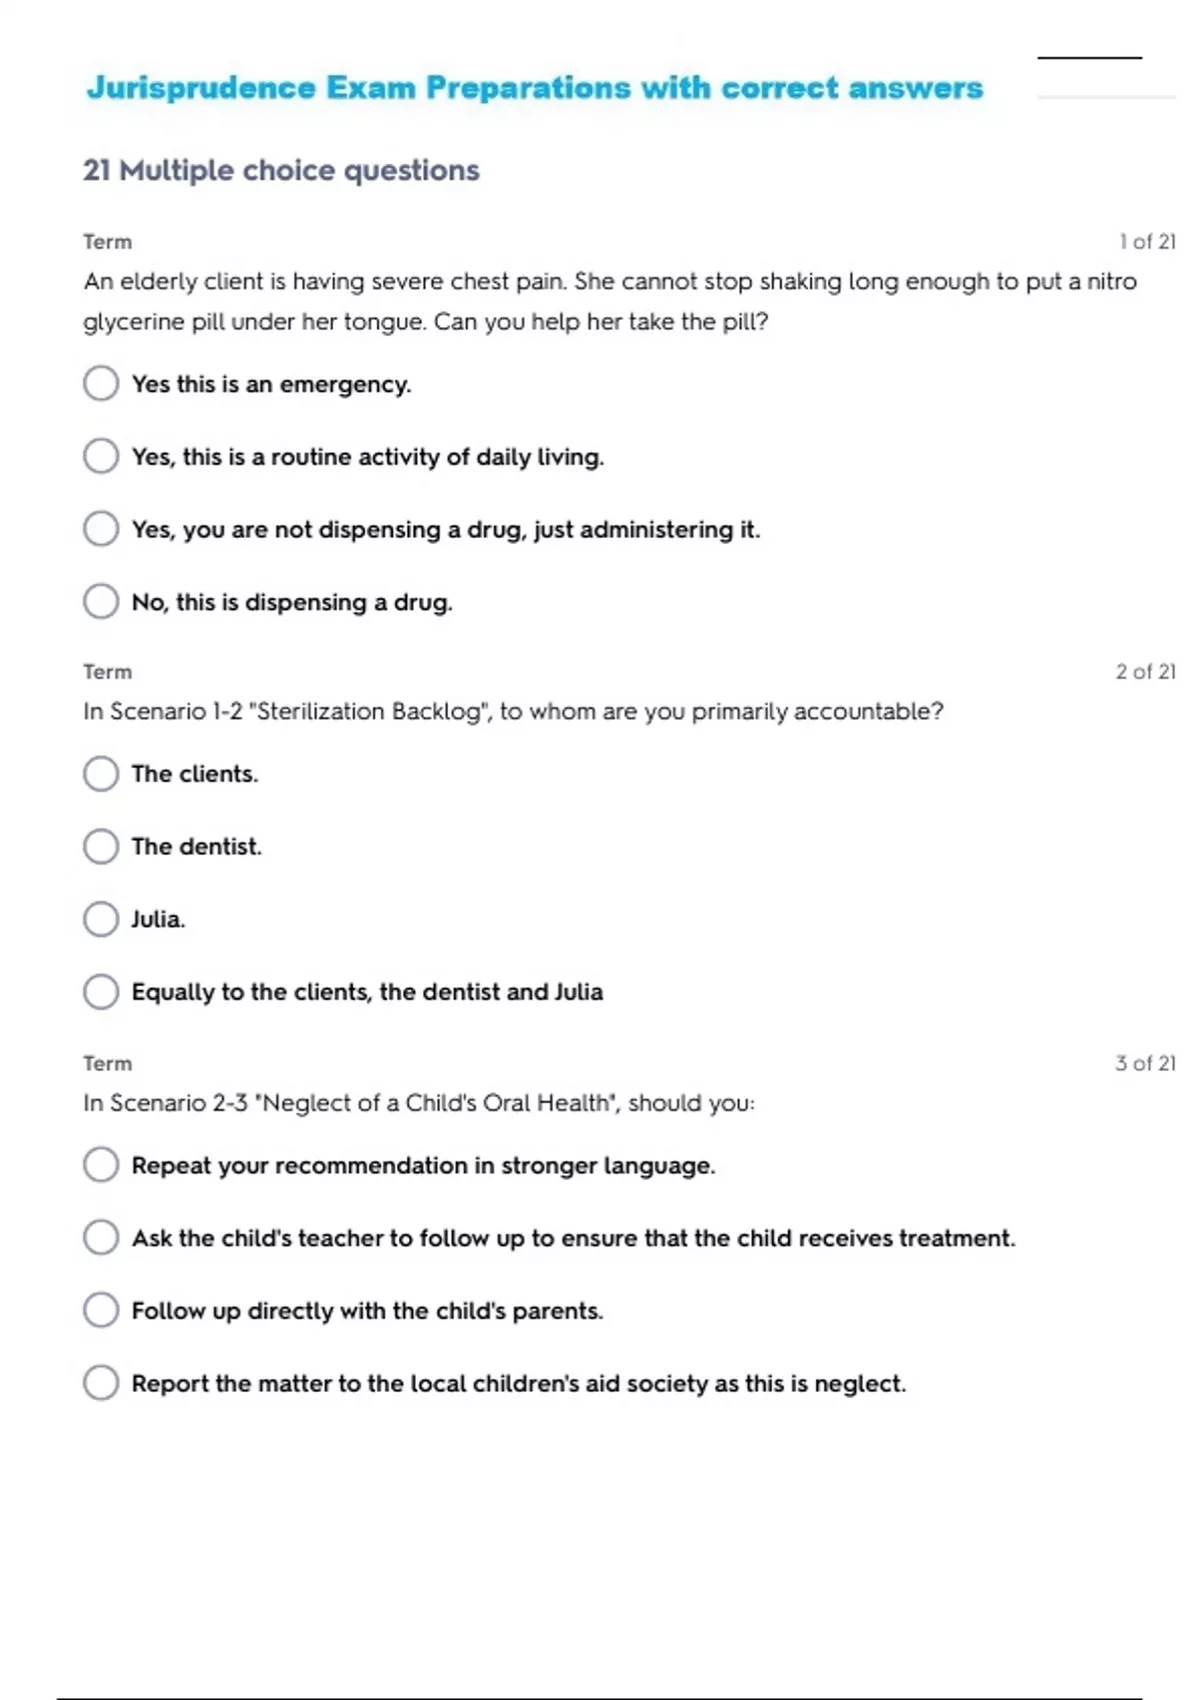Click the '21 Multiple choice questions' heading
Image resolution: width=1200 pixels, height=1700 pixels.
click(x=281, y=170)
